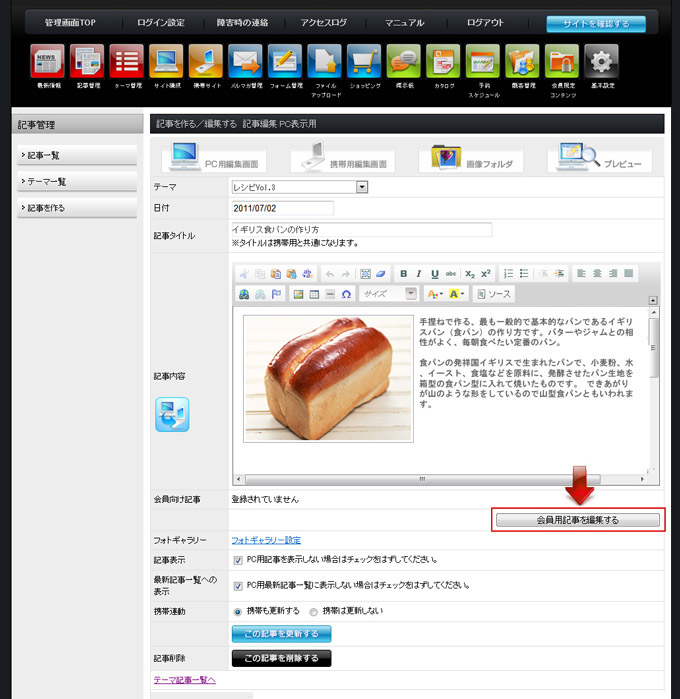Click the underline formatting icon
680x699 pixels.
pos(434,273)
